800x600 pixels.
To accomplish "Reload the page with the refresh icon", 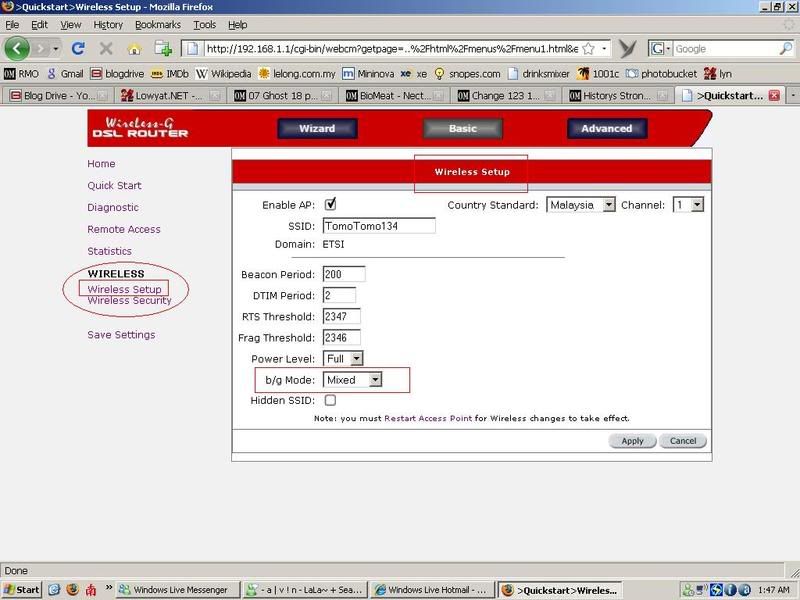I will [78, 48].
